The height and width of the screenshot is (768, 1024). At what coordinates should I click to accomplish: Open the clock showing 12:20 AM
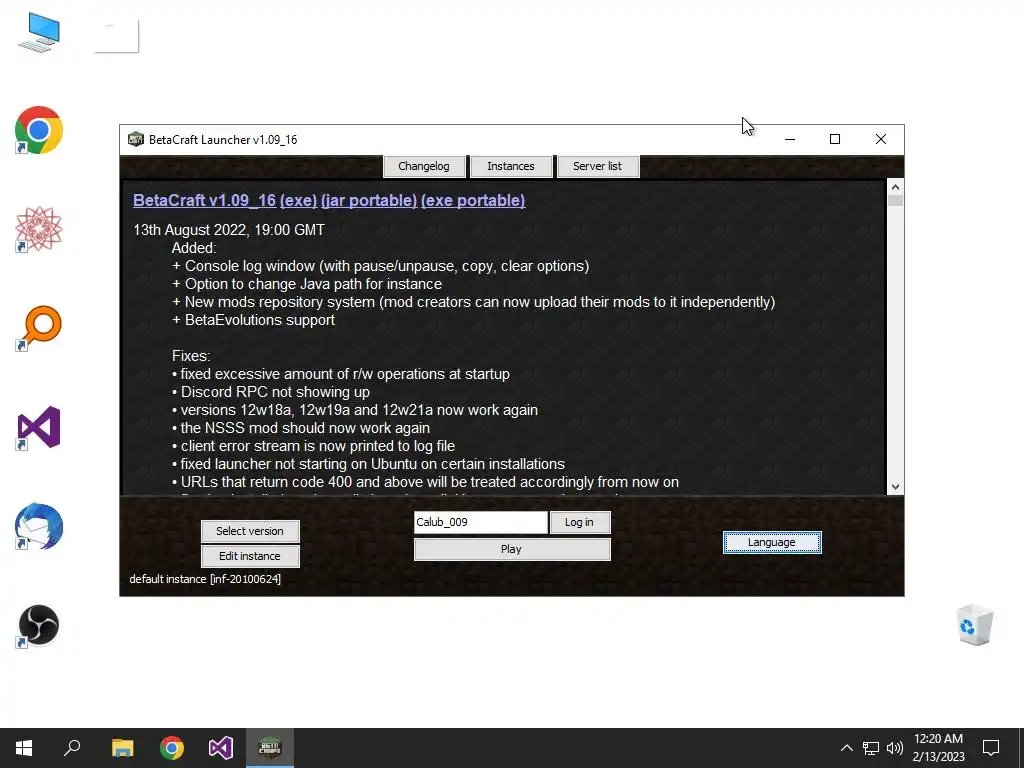pos(938,748)
